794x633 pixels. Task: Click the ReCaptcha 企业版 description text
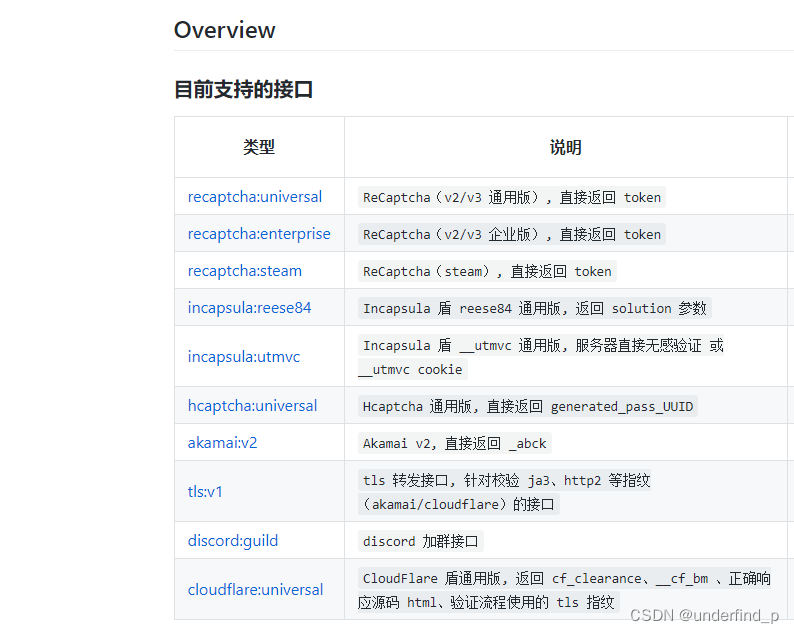512,234
